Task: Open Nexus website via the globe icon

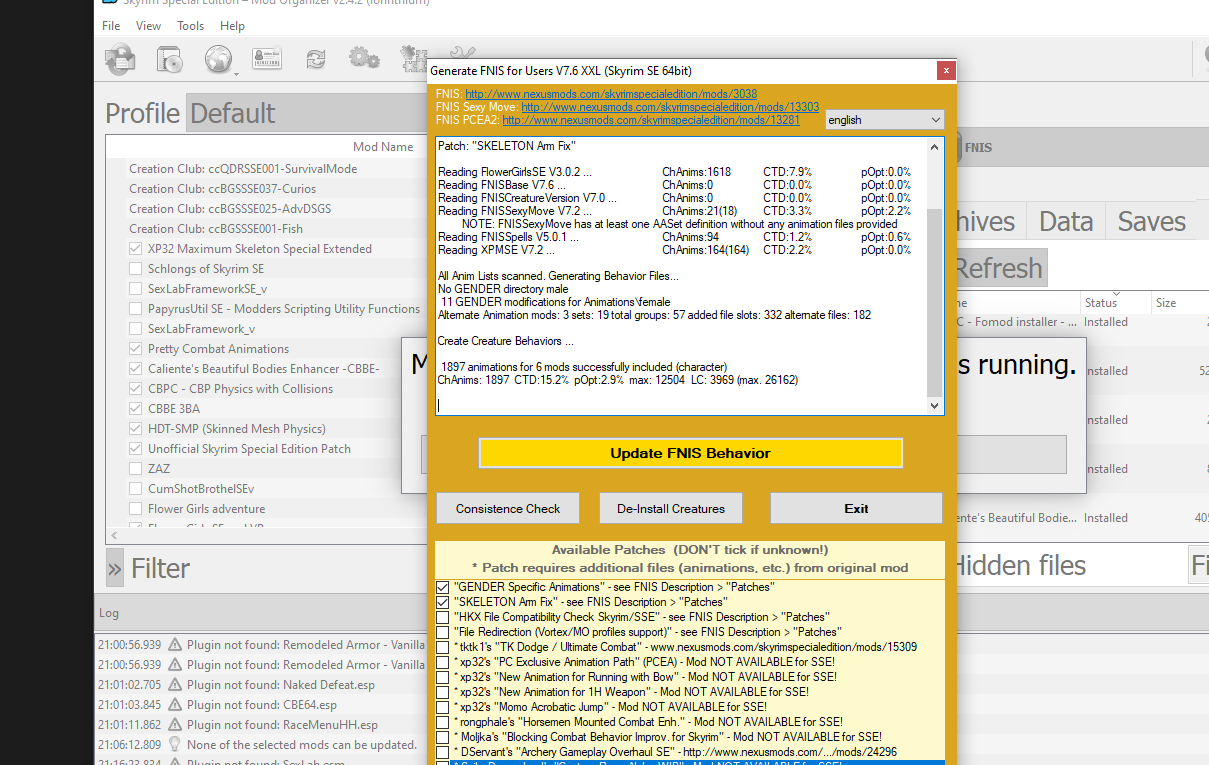Action: pos(217,60)
